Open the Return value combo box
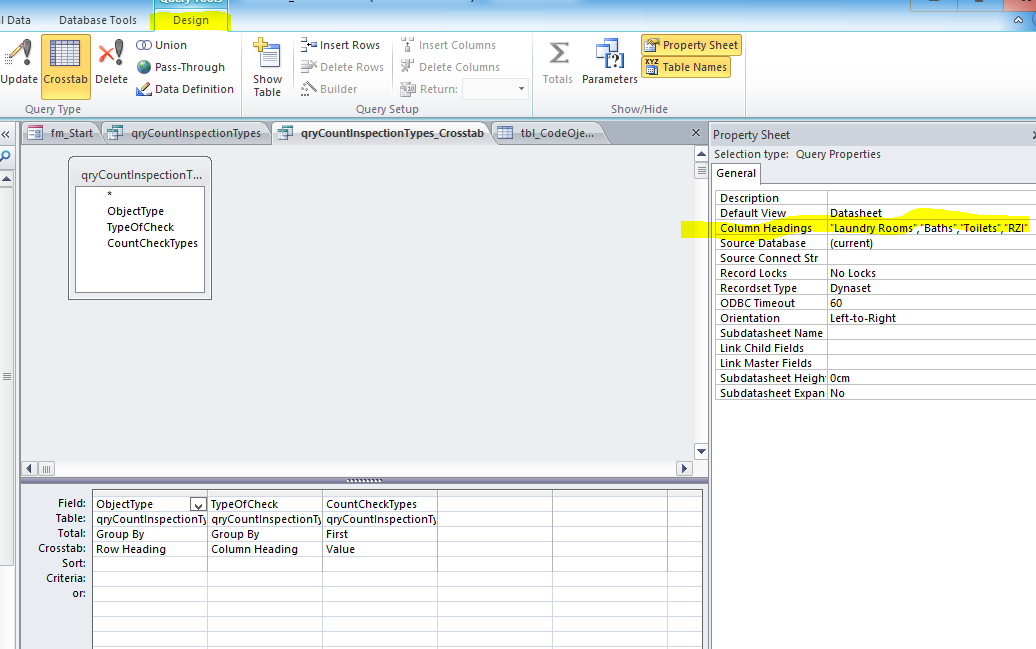This screenshot has width=1036, height=649. tap(521, 89)
